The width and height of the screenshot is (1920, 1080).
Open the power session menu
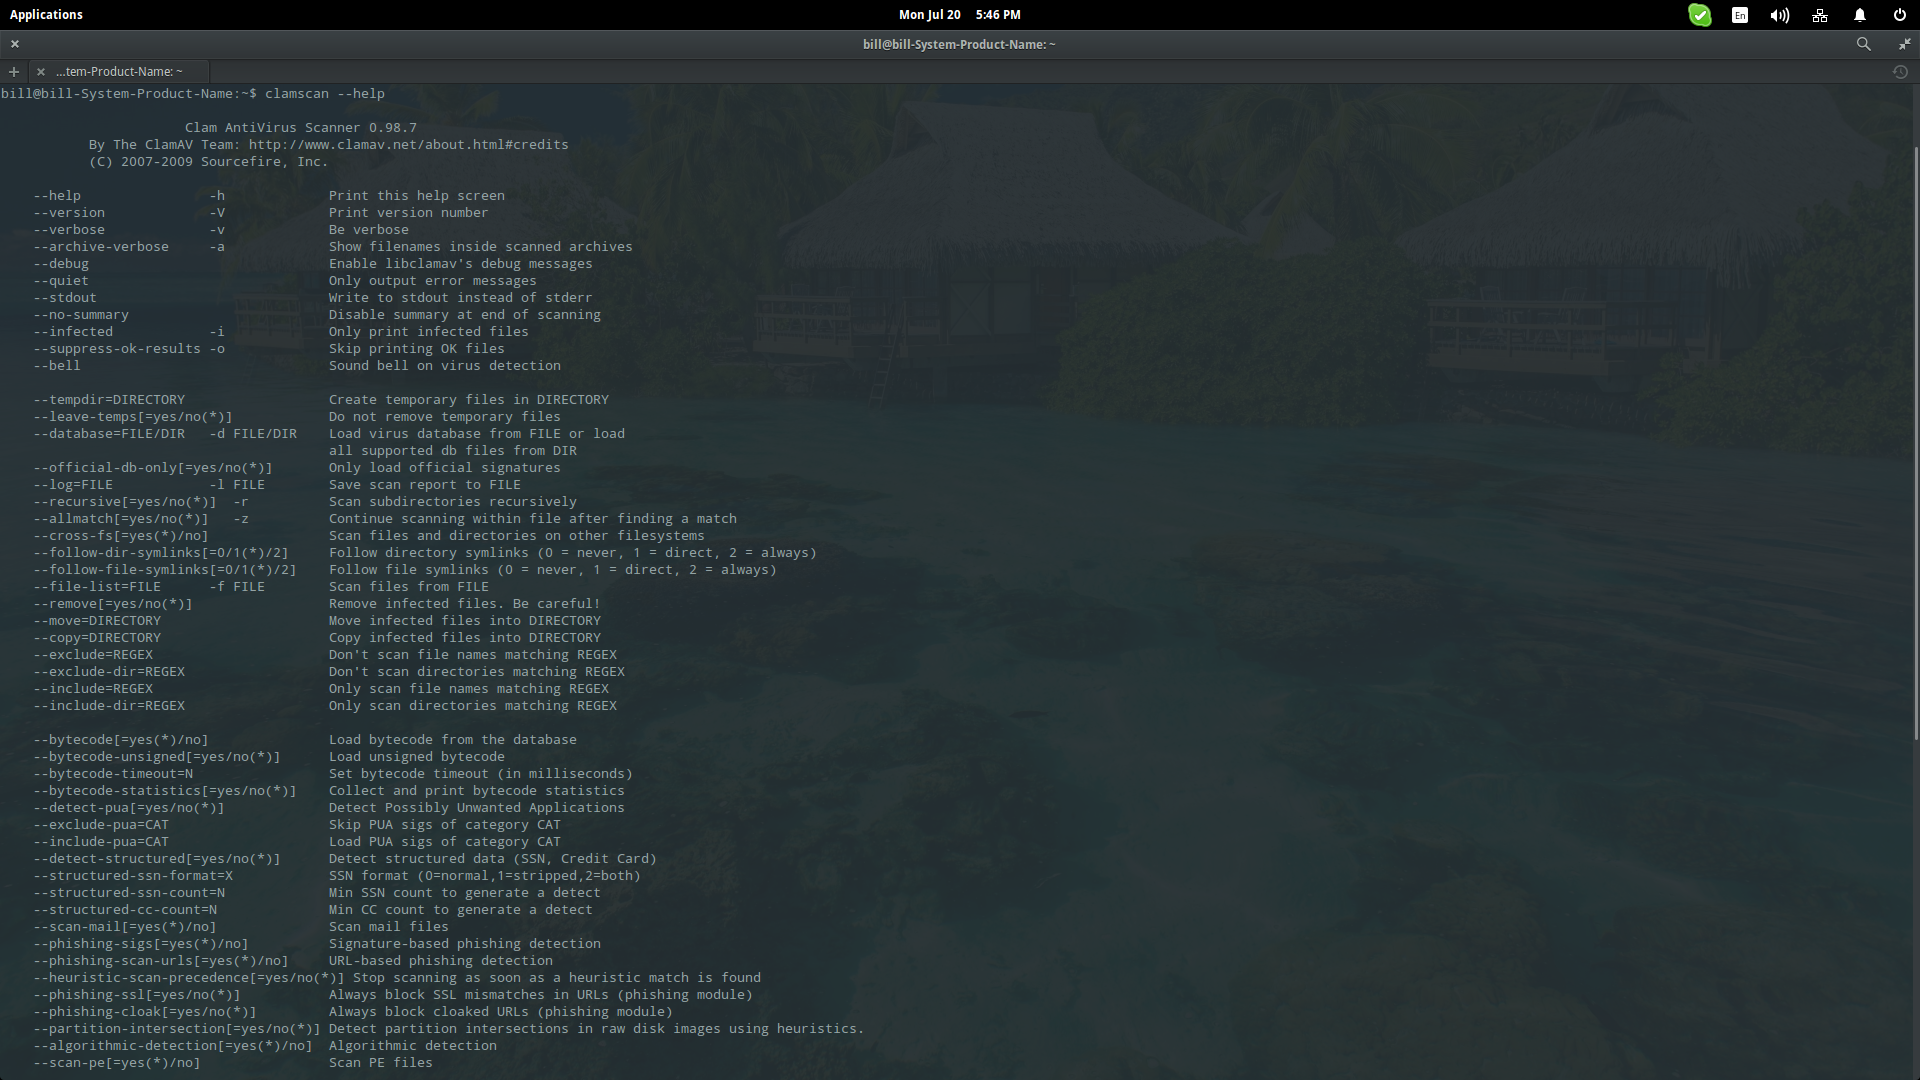click(x=1900, y=15)
